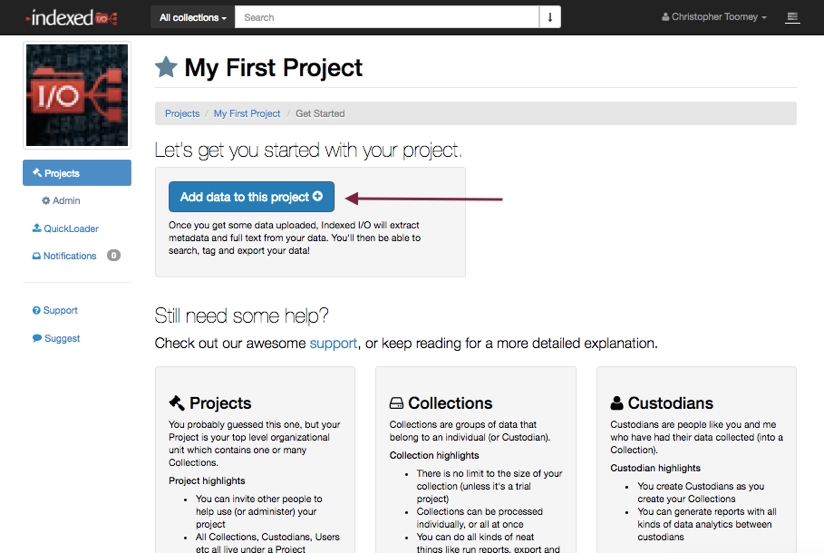
Task: Click inside the Search input field
Action: 387,17
